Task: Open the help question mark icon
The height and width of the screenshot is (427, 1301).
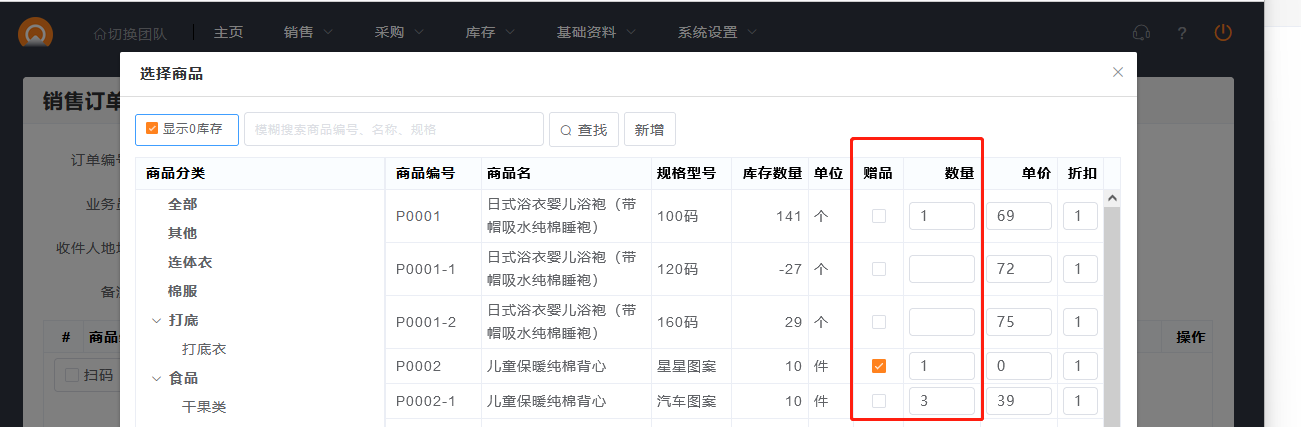Action: pyautogui.click(x=1182, y=33)
